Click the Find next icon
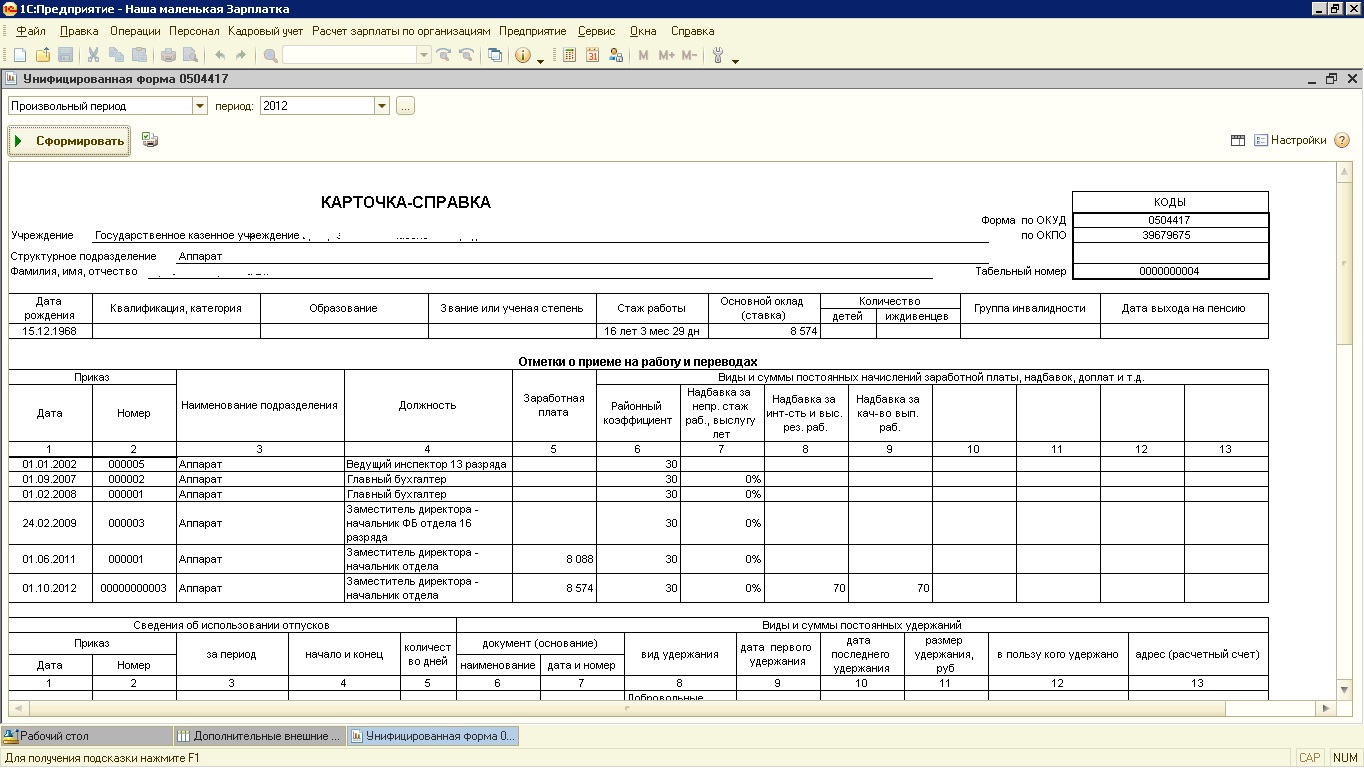Image resolution: width=1364 pixels, height=768 pixels. click(444, 55)
